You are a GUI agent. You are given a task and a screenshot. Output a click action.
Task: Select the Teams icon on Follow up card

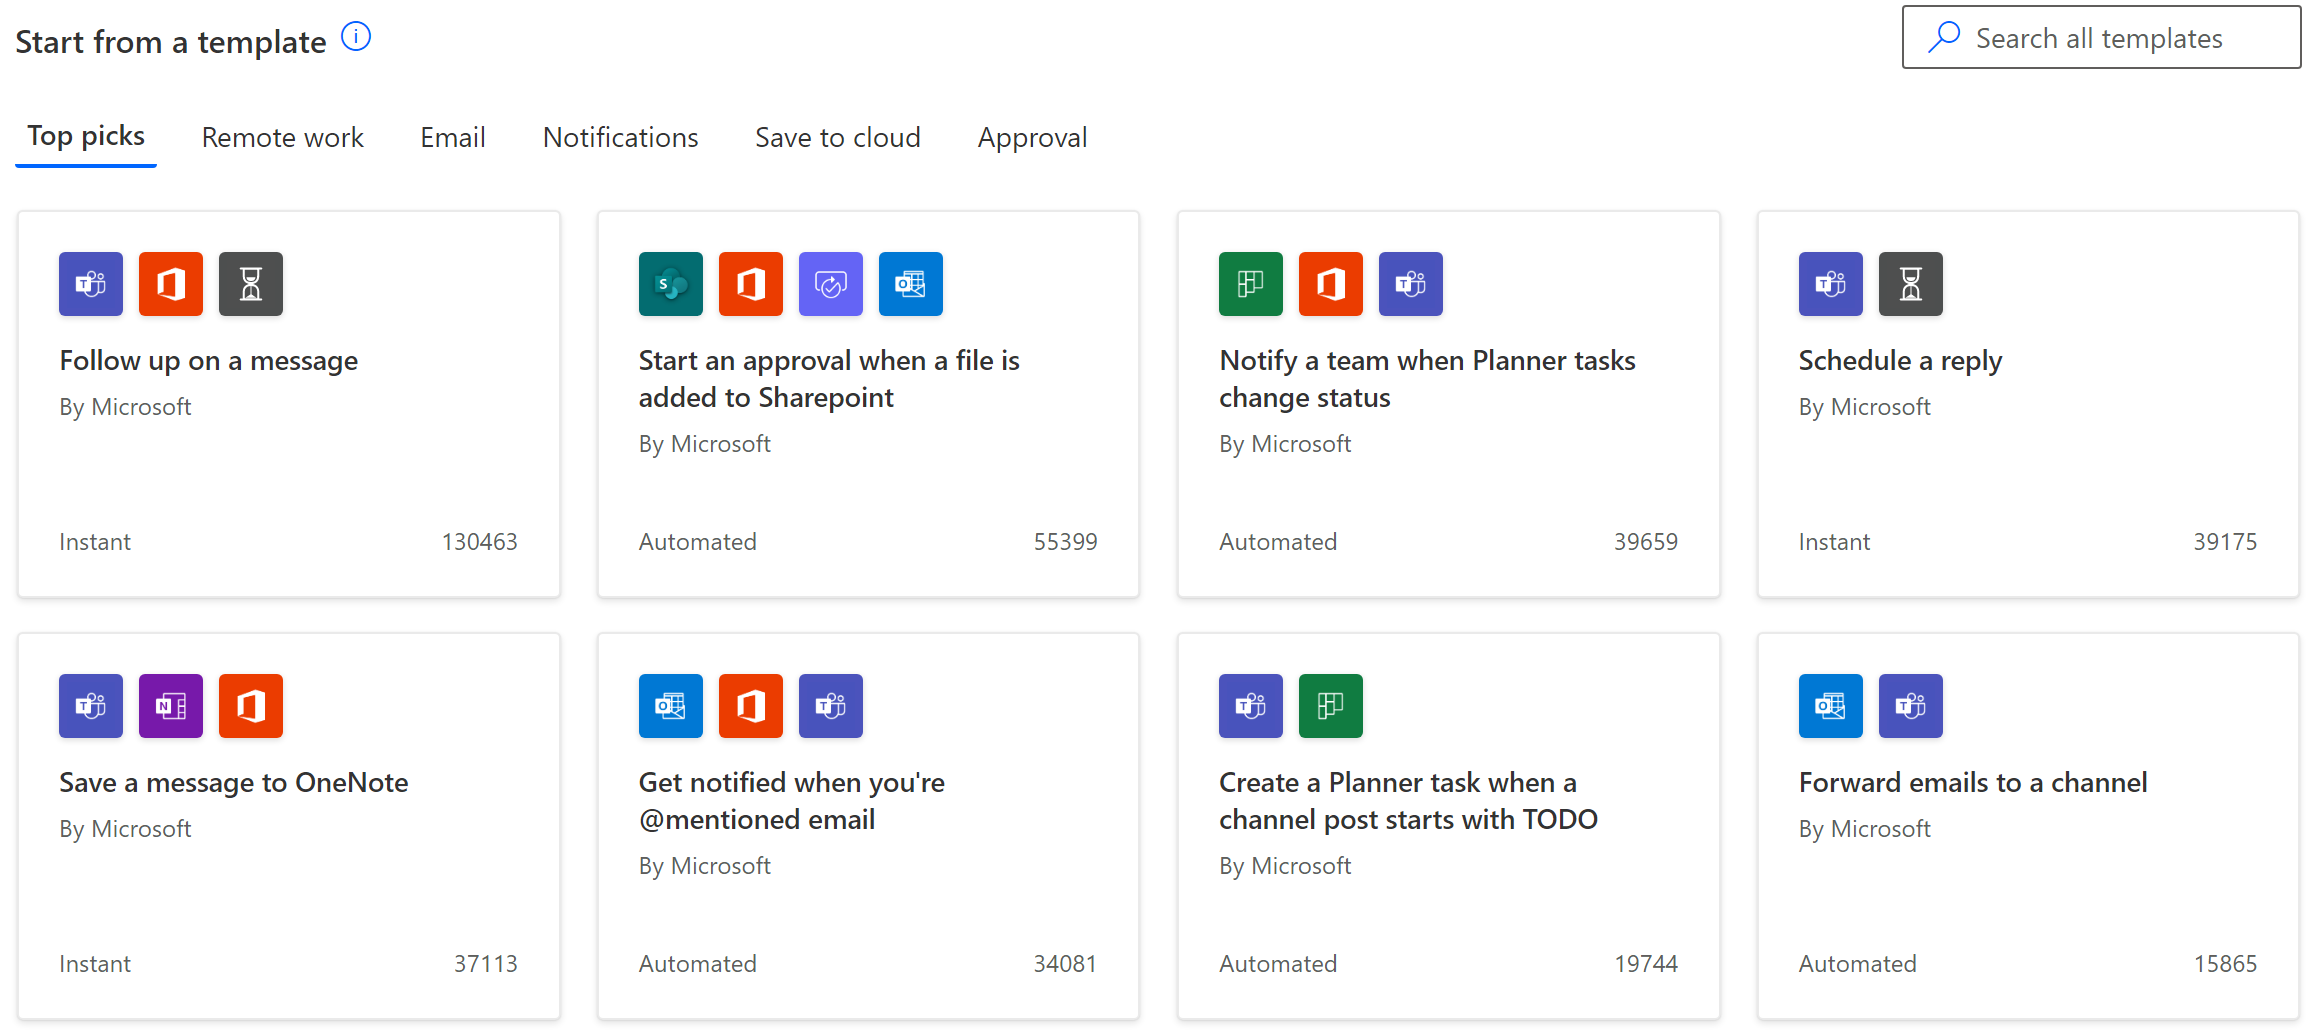coord(89,284)
